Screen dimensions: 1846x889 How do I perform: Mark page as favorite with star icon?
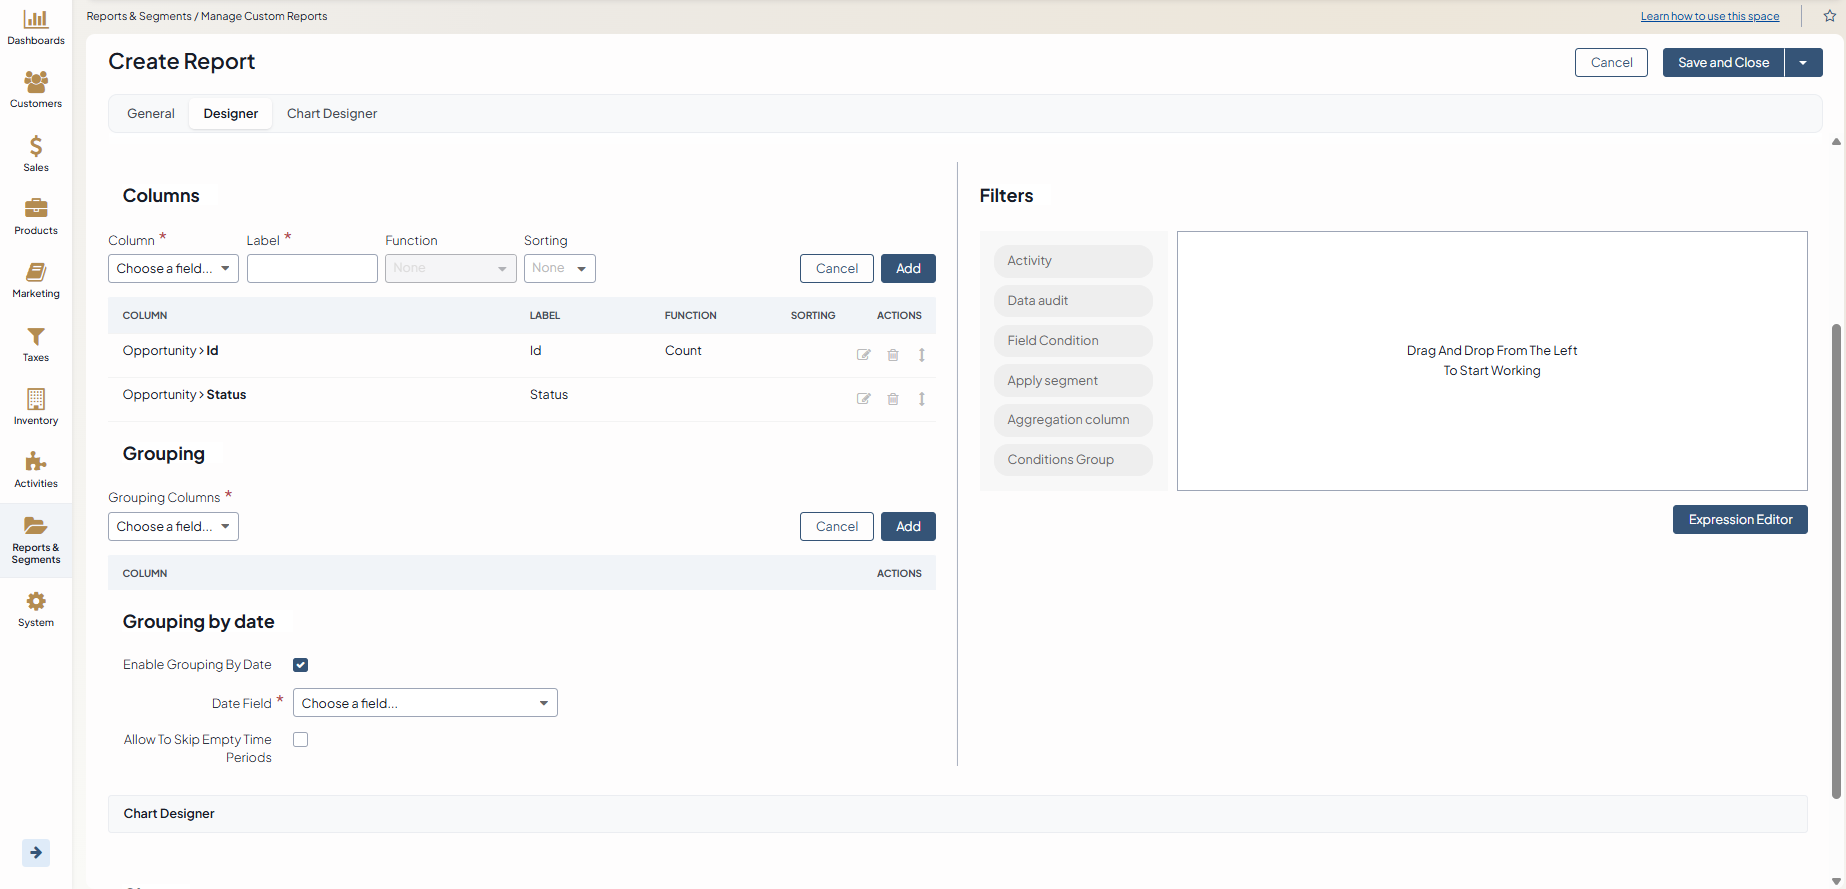click(1829, 16)
